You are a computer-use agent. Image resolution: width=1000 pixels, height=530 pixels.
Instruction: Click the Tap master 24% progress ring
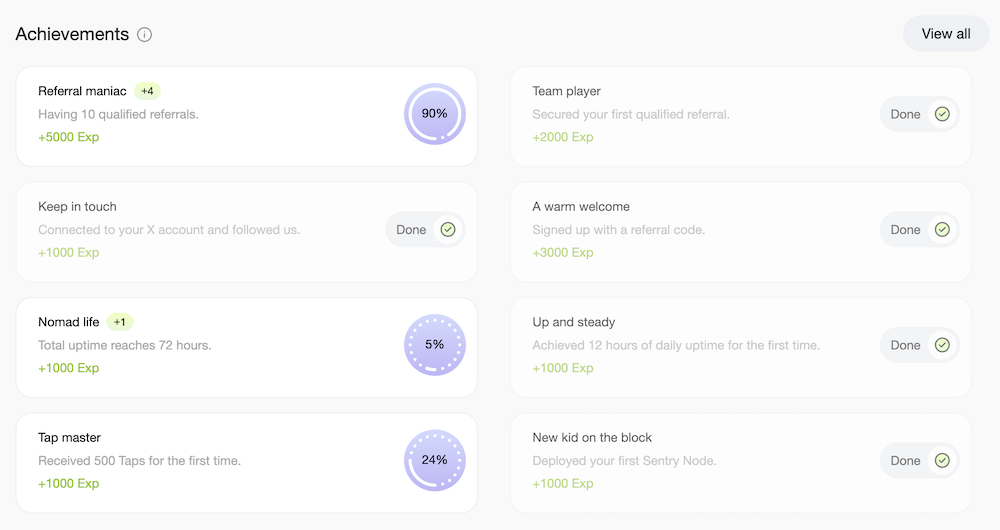pos(434,461)
